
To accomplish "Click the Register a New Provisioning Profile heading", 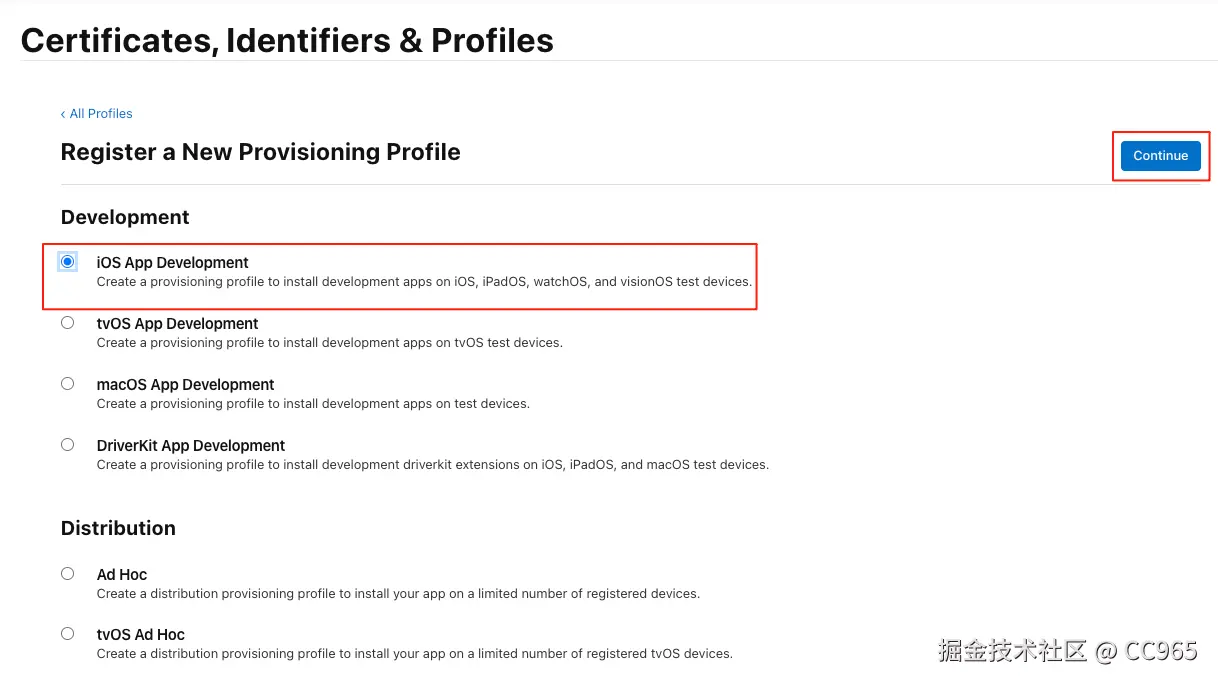I will click(260, 152).
